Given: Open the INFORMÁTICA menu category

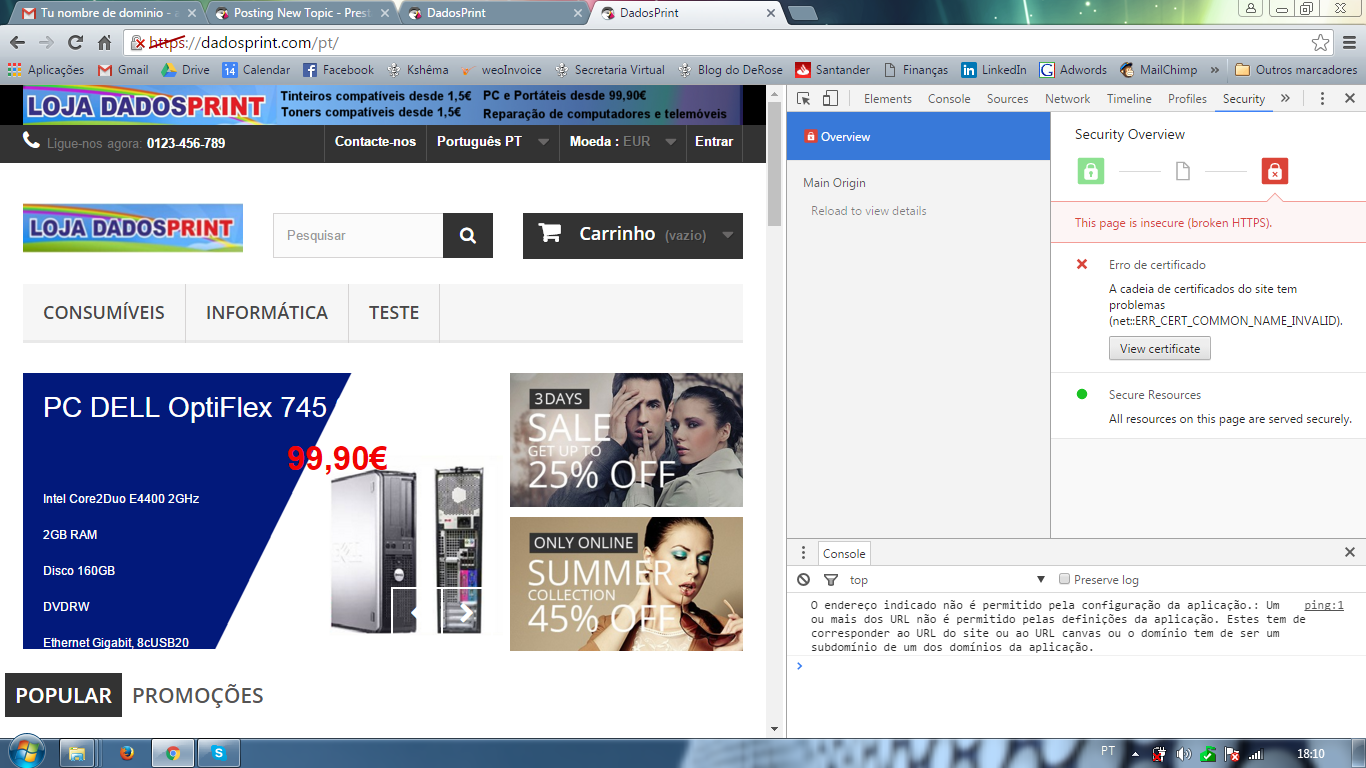Looking at the screenshot, I should (267, 313).
